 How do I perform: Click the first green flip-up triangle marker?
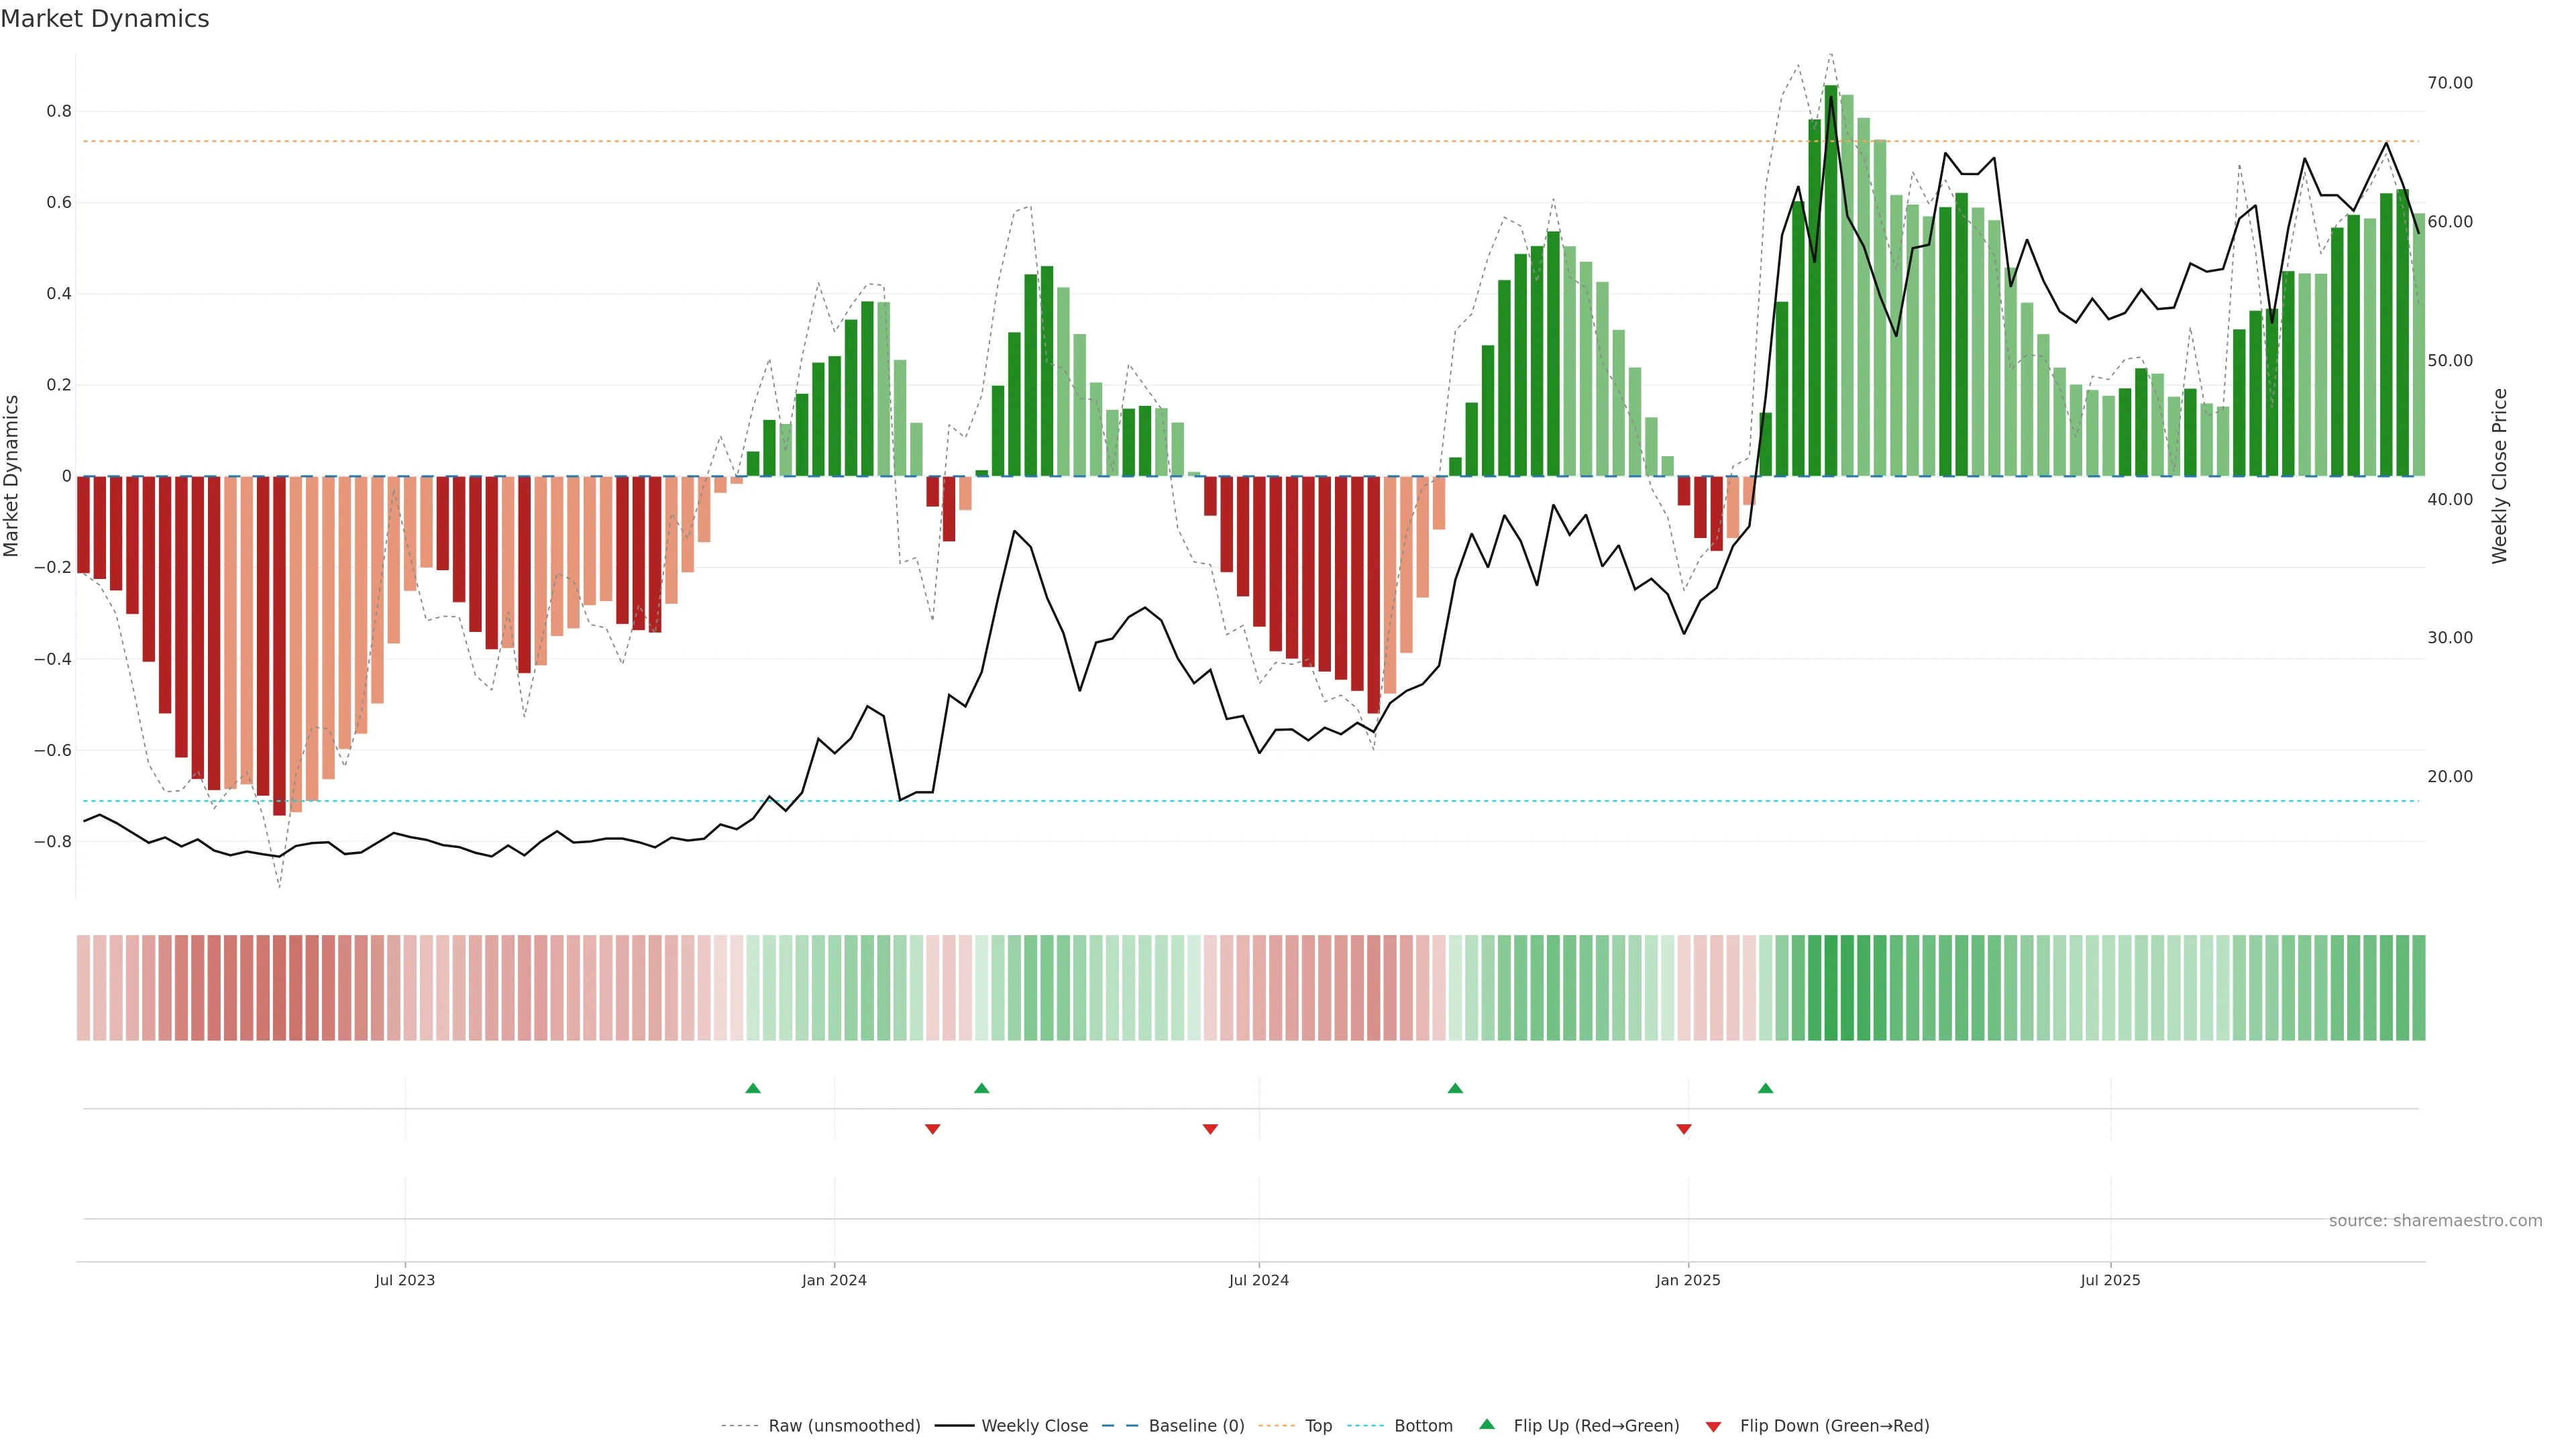point(753,1088)
